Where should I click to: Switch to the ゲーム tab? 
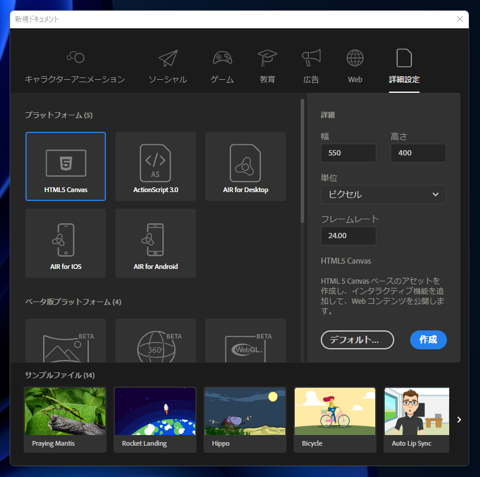pos(222,67)
